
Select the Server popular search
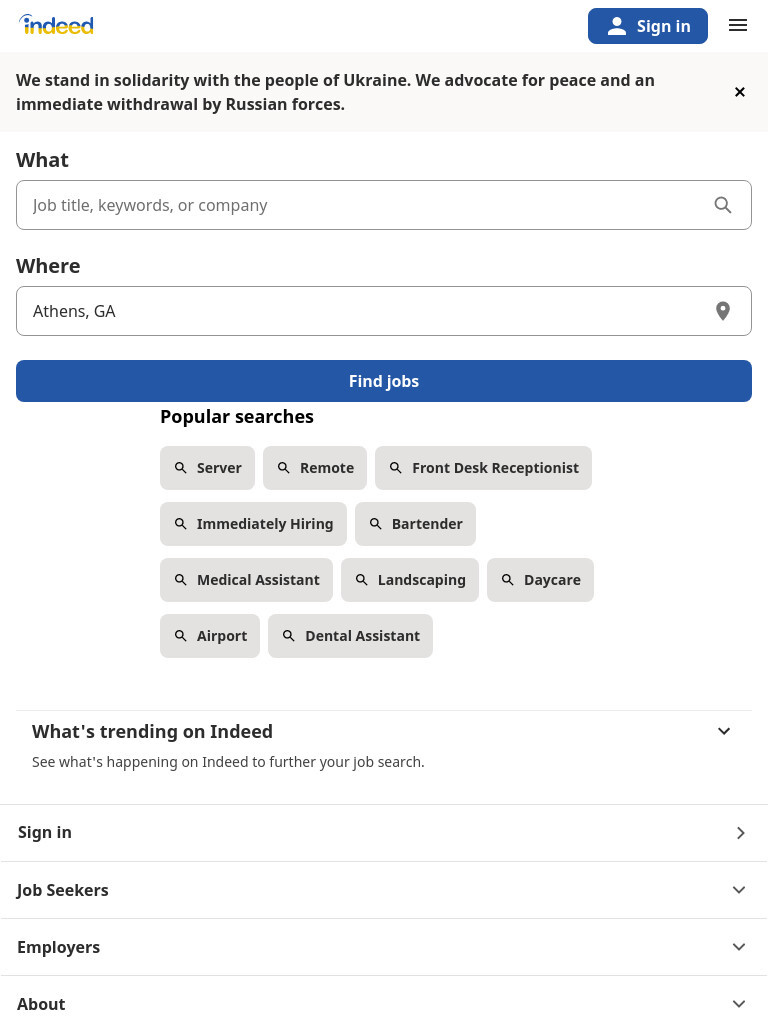(207, 468)
